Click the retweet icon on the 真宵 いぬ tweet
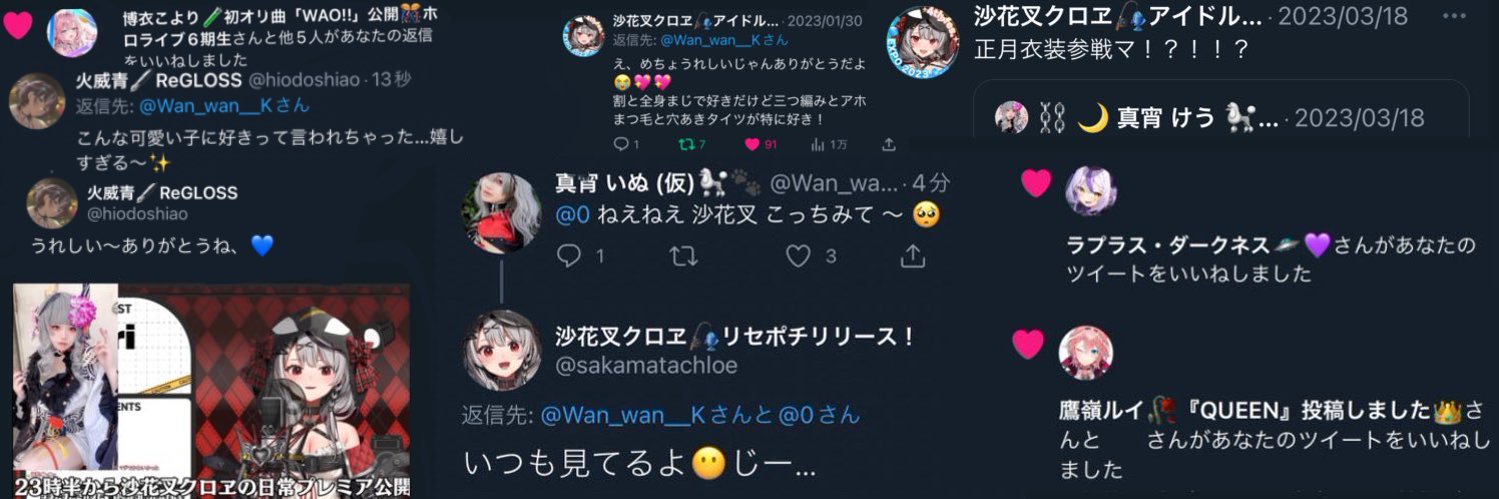 pyautogui.click(x=684, y=257)
